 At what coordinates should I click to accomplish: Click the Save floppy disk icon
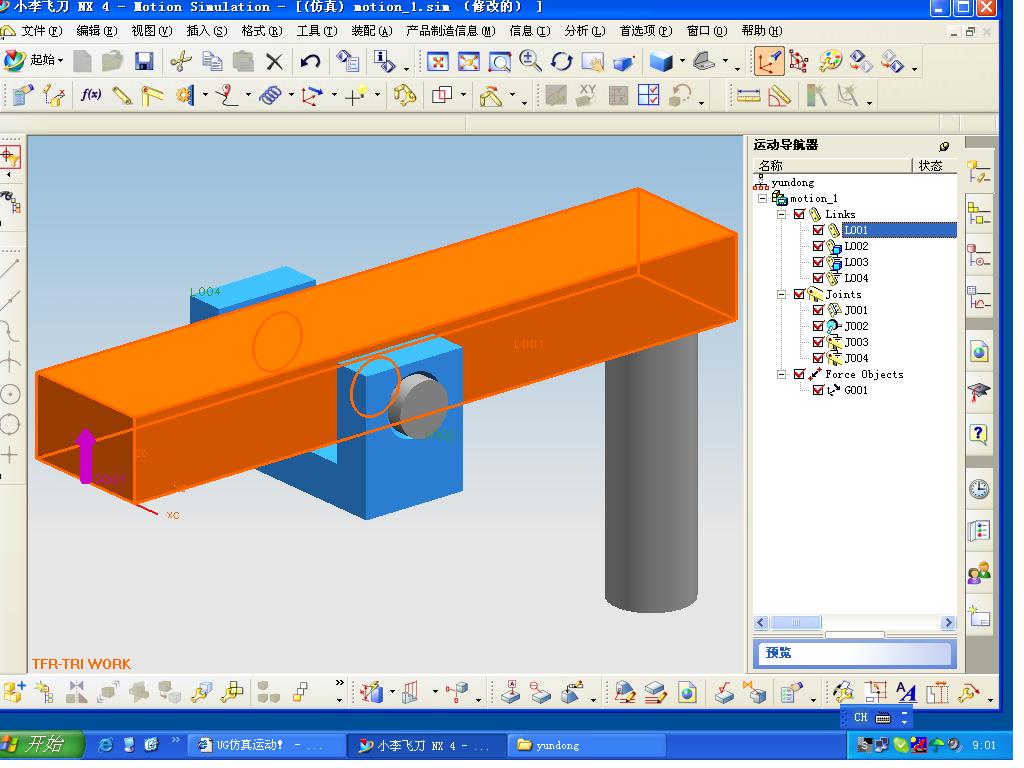[x=144, y=61]
